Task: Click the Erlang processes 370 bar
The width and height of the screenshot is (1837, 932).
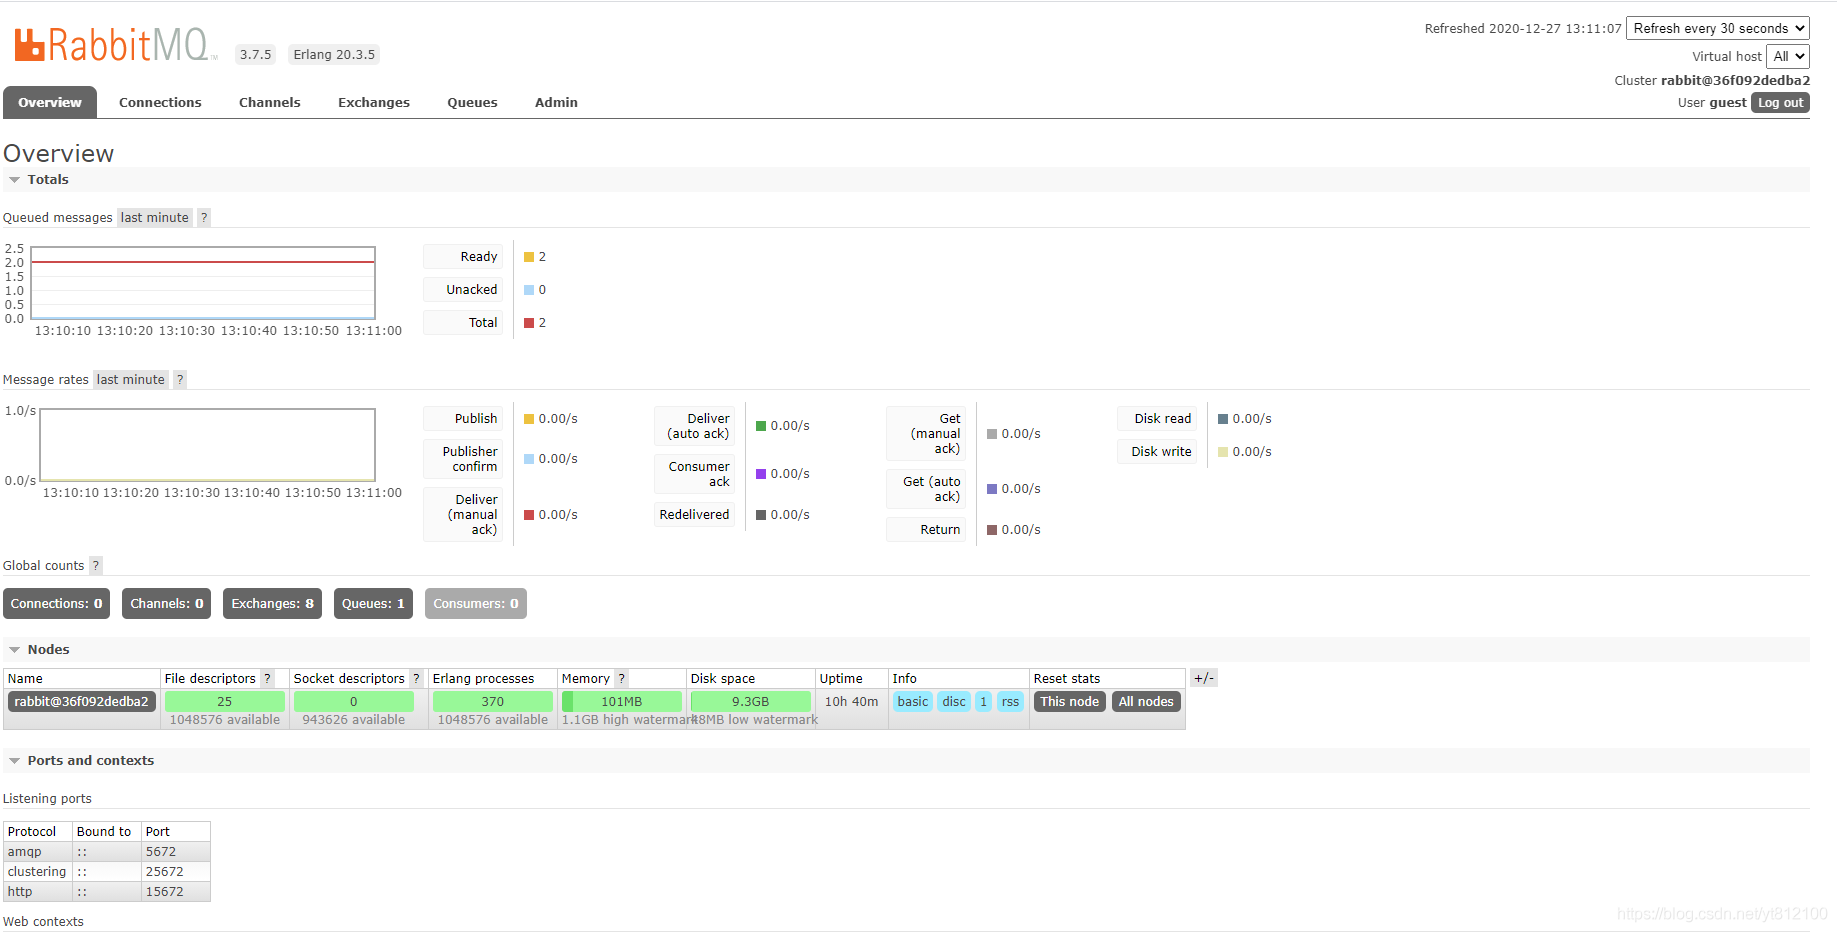Action: (492, 701)
